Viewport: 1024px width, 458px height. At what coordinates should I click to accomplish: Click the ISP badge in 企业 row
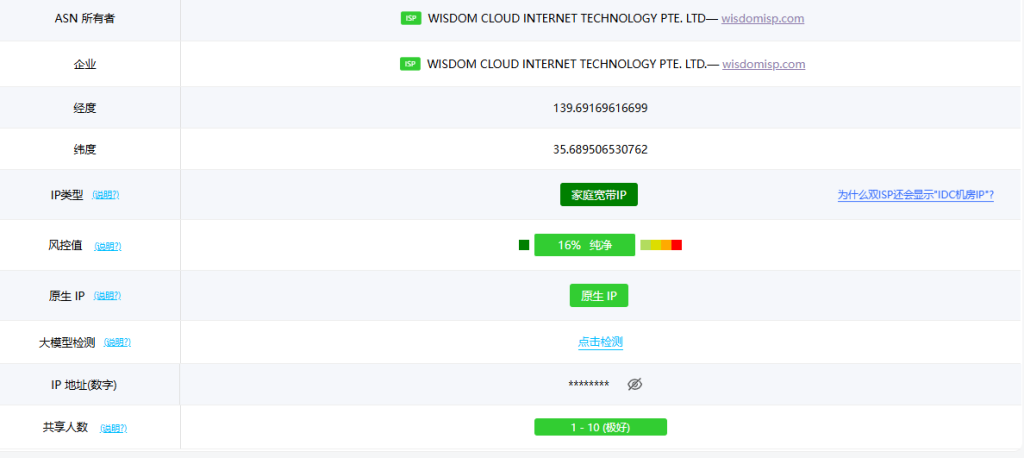[x=410, y=64]
